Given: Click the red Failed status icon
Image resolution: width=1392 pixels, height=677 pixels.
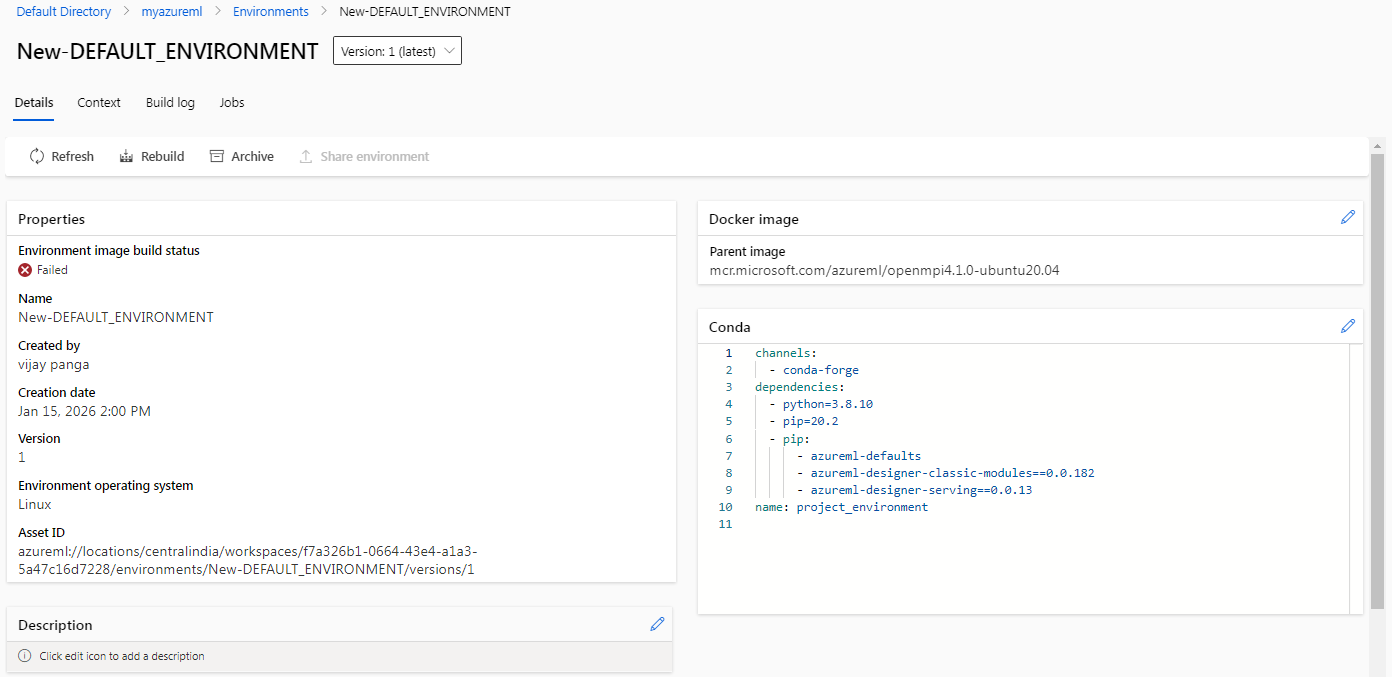Looking at the screenshot, I should (25, 270).
